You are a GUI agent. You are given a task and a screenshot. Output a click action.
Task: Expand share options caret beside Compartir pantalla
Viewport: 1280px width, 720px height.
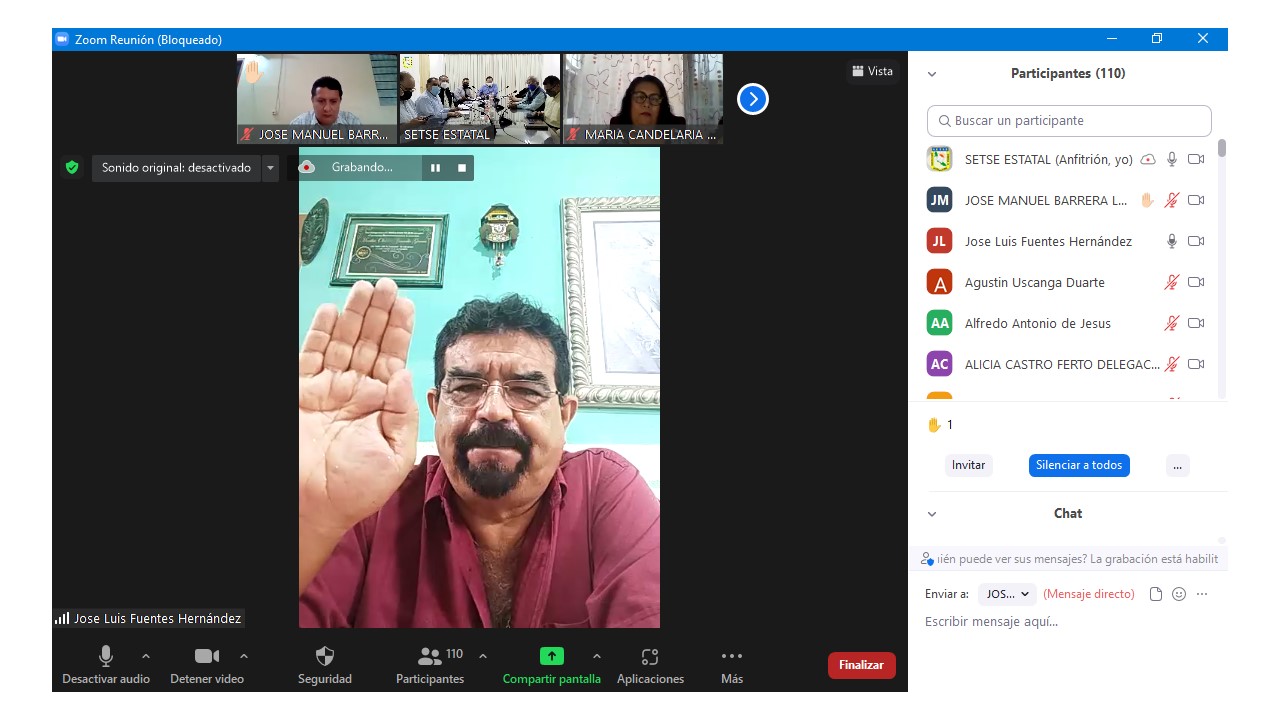[597, 656]
